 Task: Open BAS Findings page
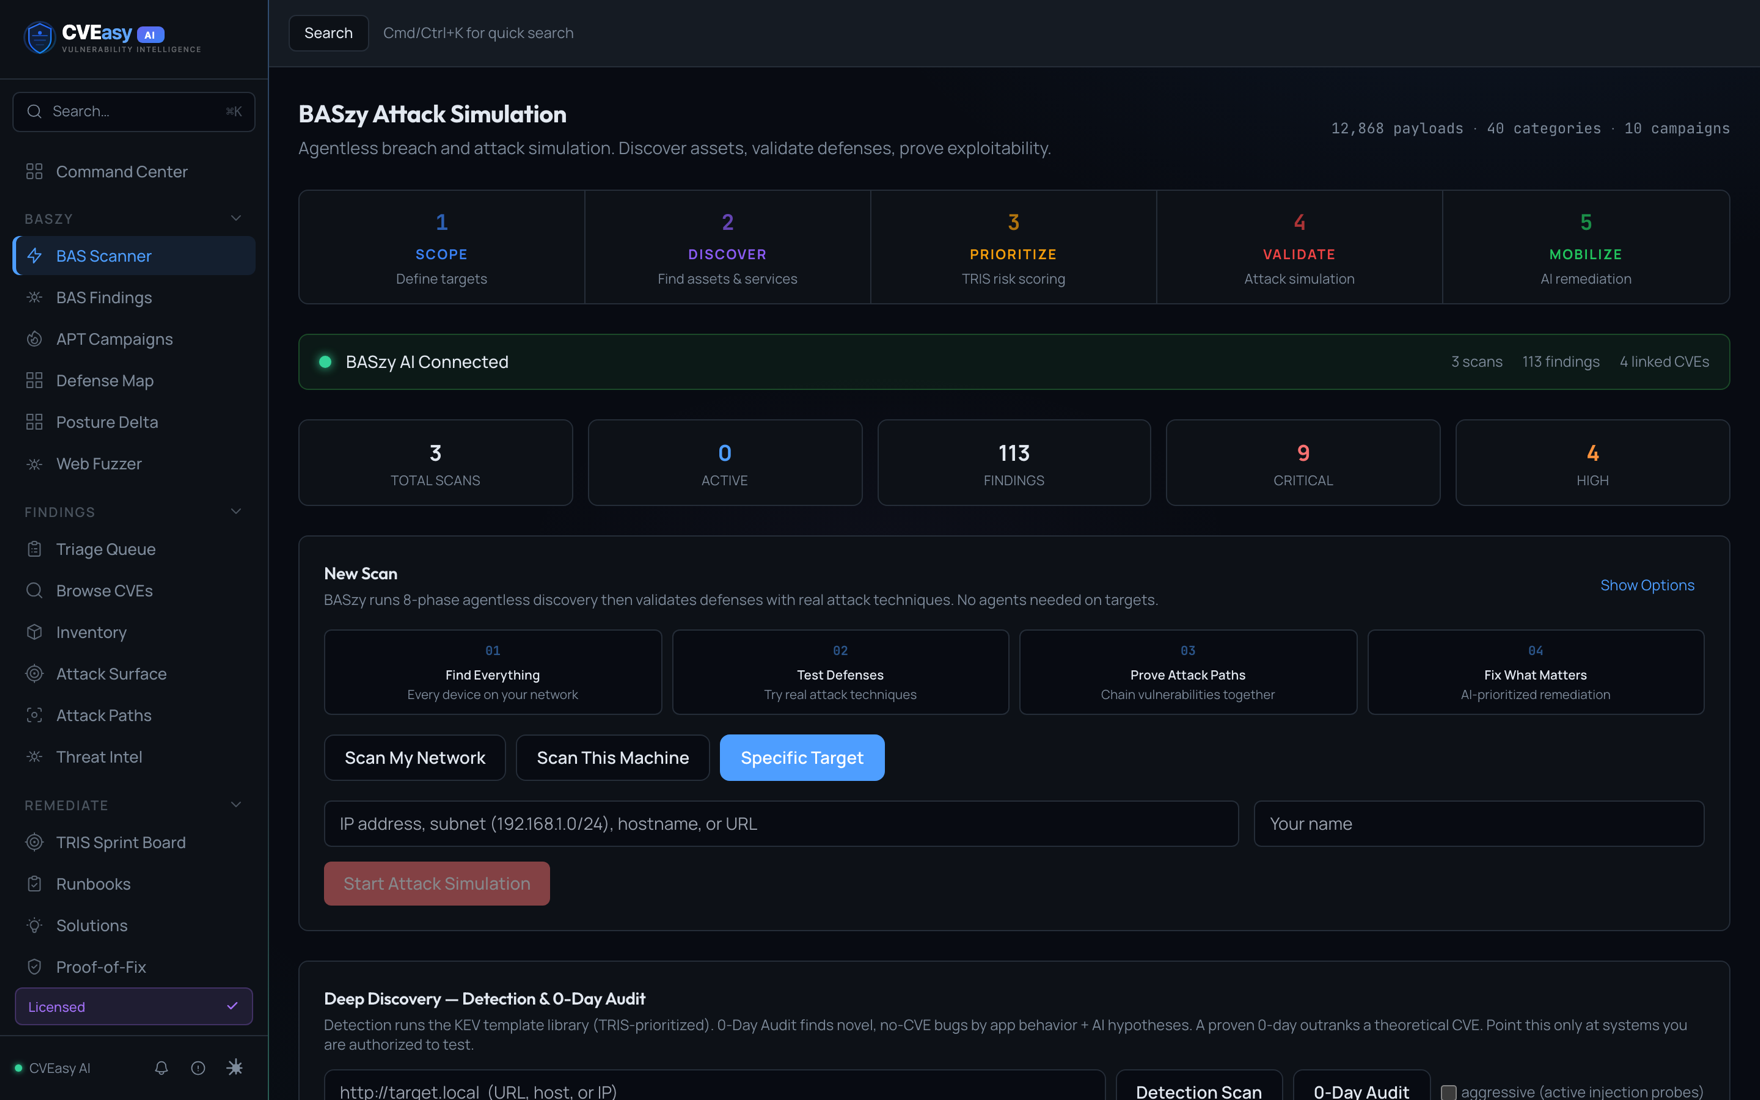[134, 298]
